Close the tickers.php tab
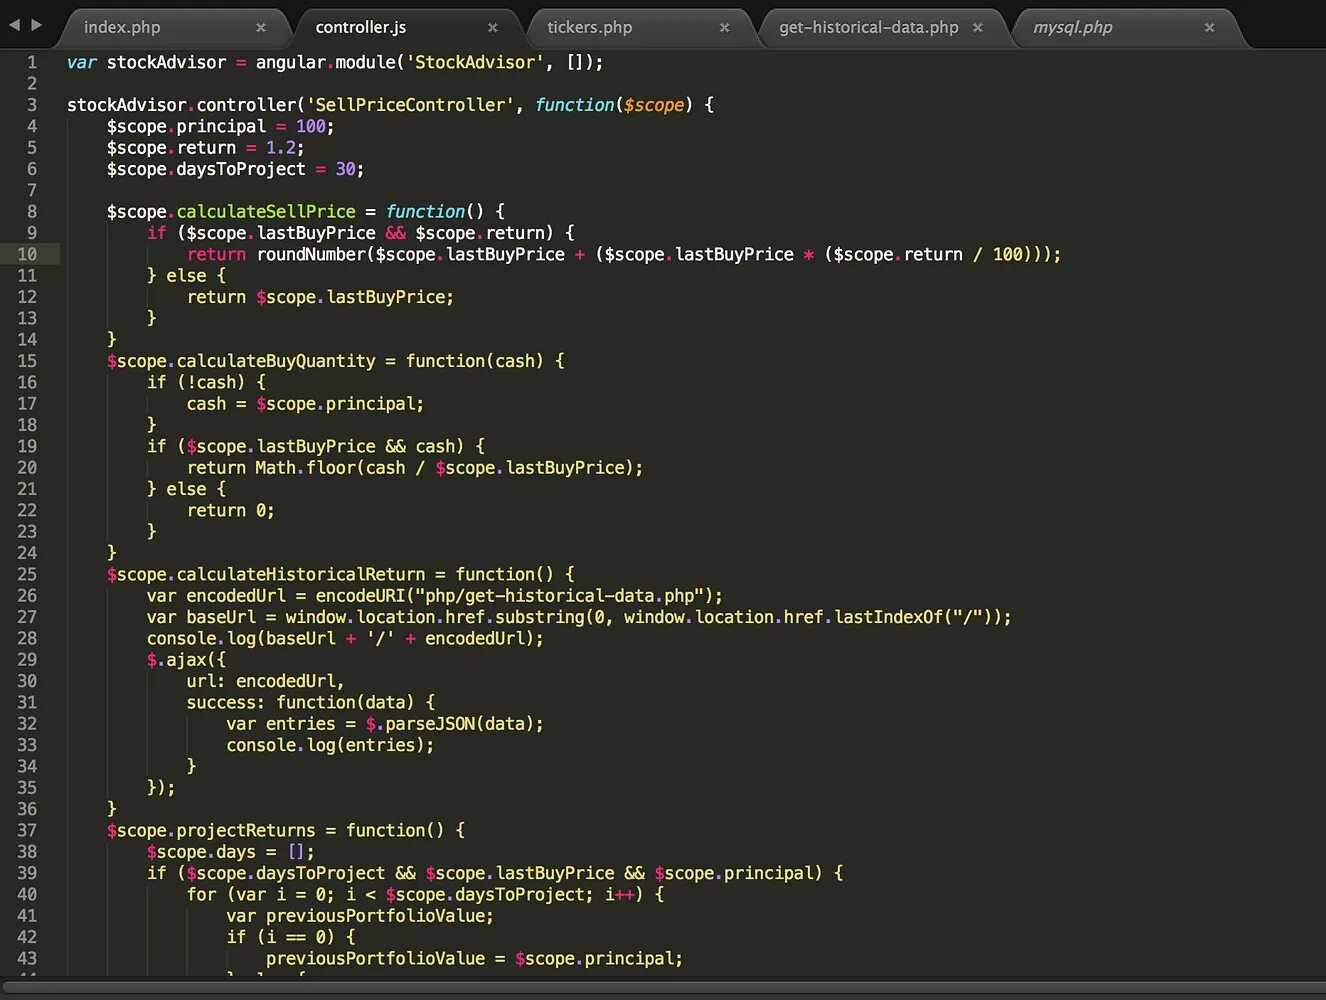 (x=725, y=28)
